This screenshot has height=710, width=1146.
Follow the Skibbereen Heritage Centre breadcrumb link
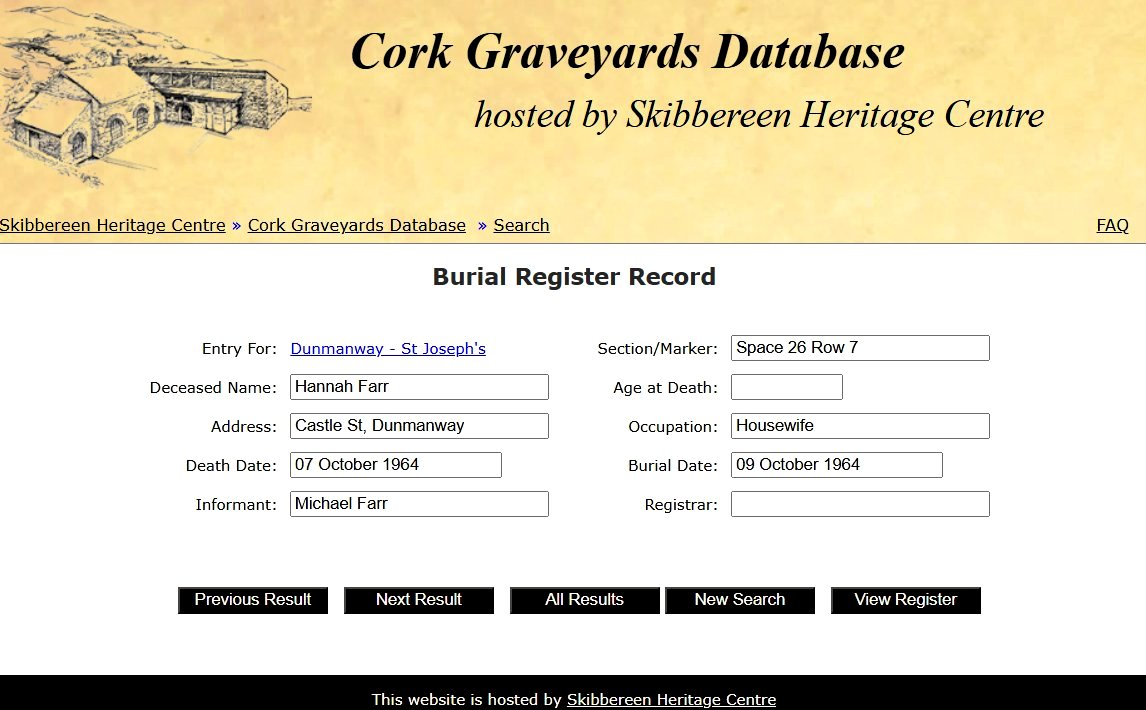pyautogui.click(x=113, y=225)
